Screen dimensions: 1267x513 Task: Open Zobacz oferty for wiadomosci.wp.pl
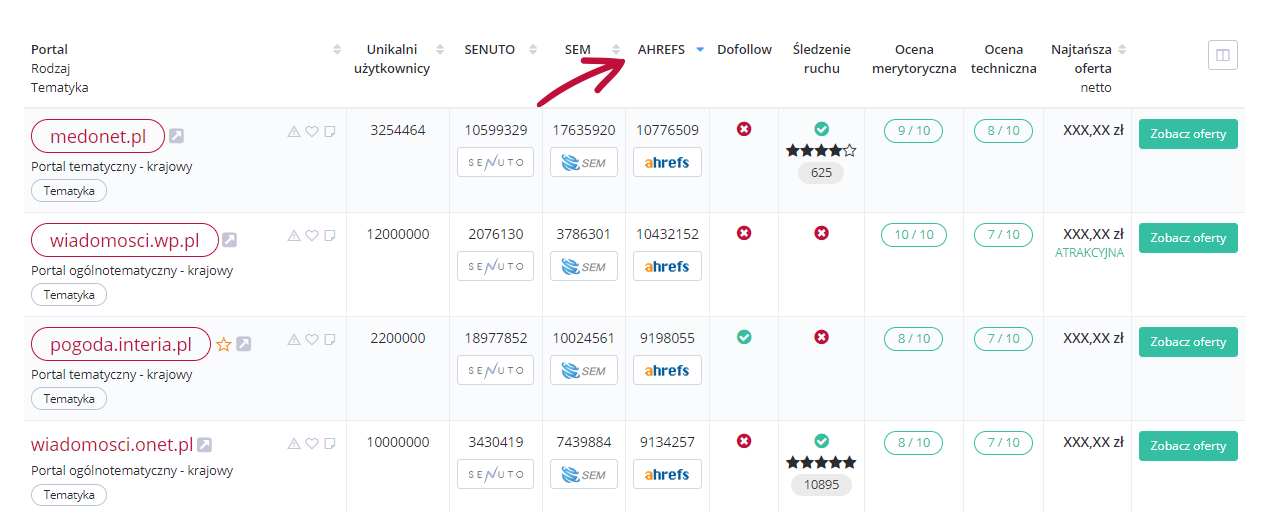pos(1188,238)
